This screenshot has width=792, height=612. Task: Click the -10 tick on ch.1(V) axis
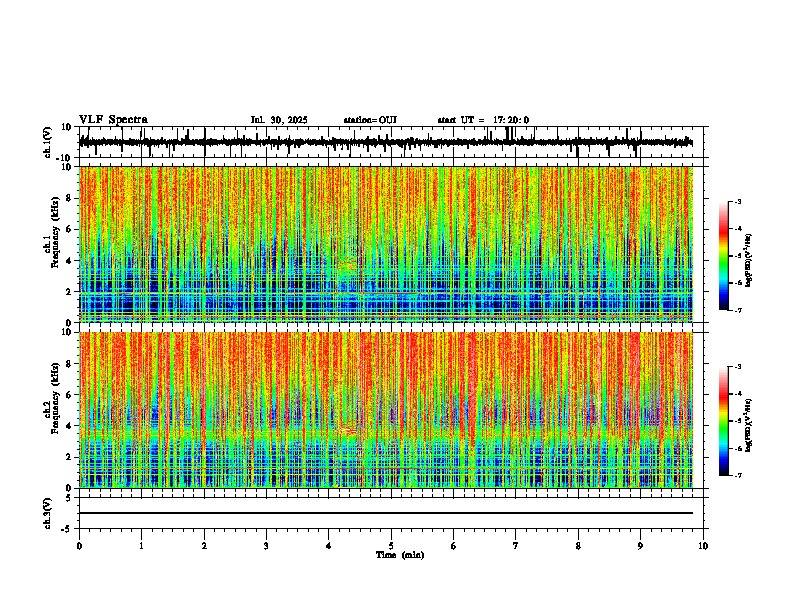coord(65,158)
